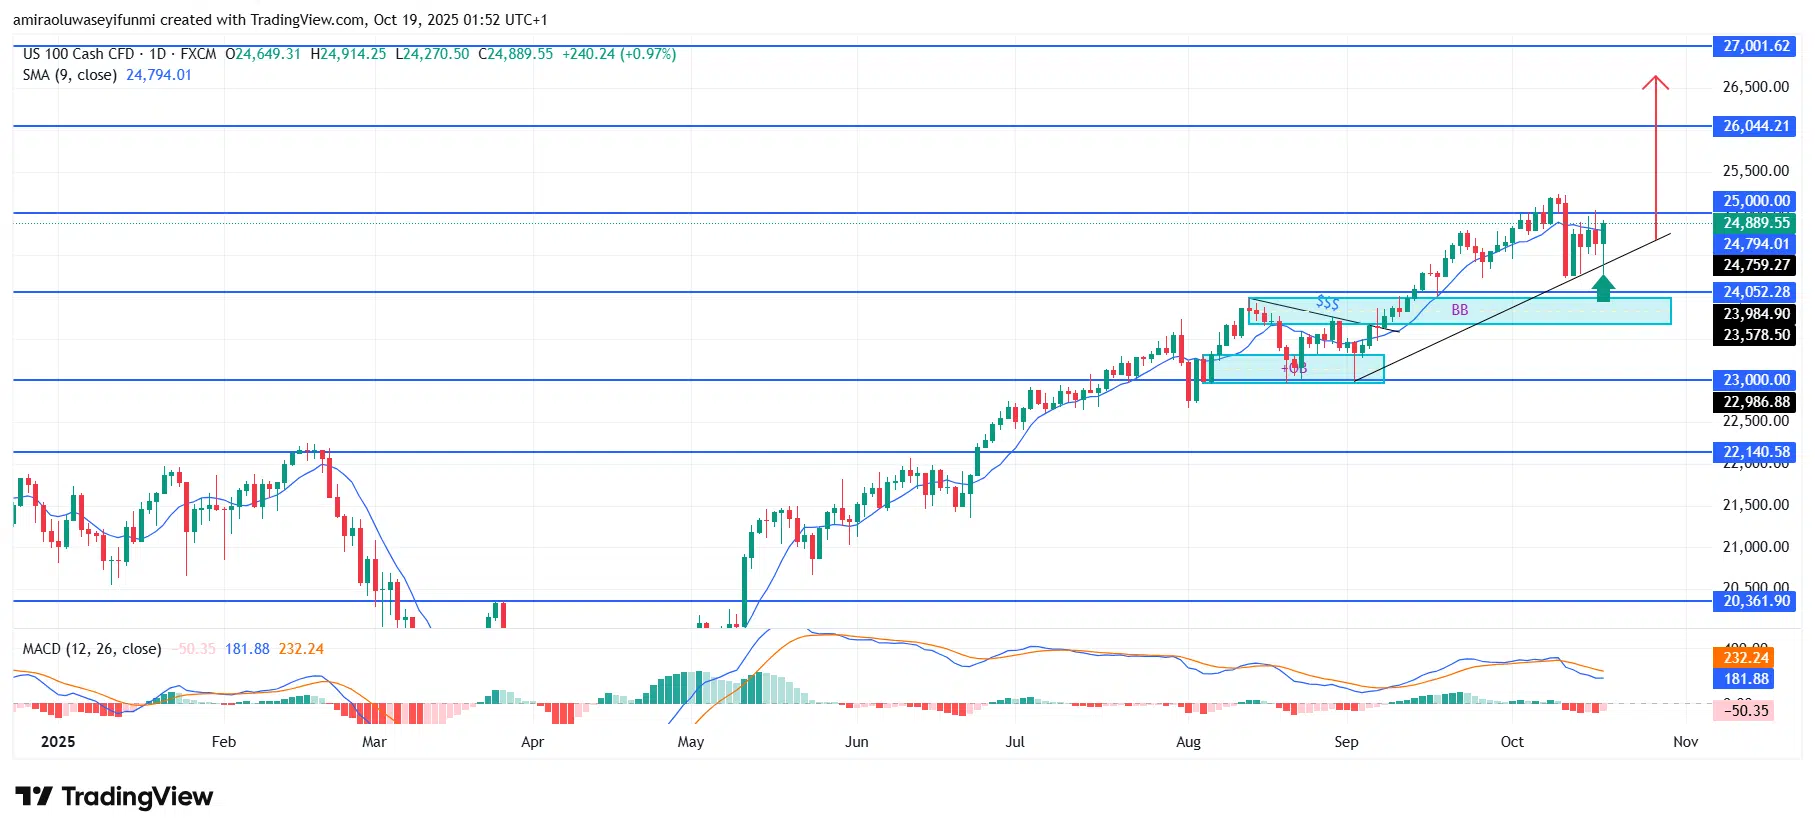Click the 20,361.90 price level label
1815x834 pixels.
coord(1756,601)
